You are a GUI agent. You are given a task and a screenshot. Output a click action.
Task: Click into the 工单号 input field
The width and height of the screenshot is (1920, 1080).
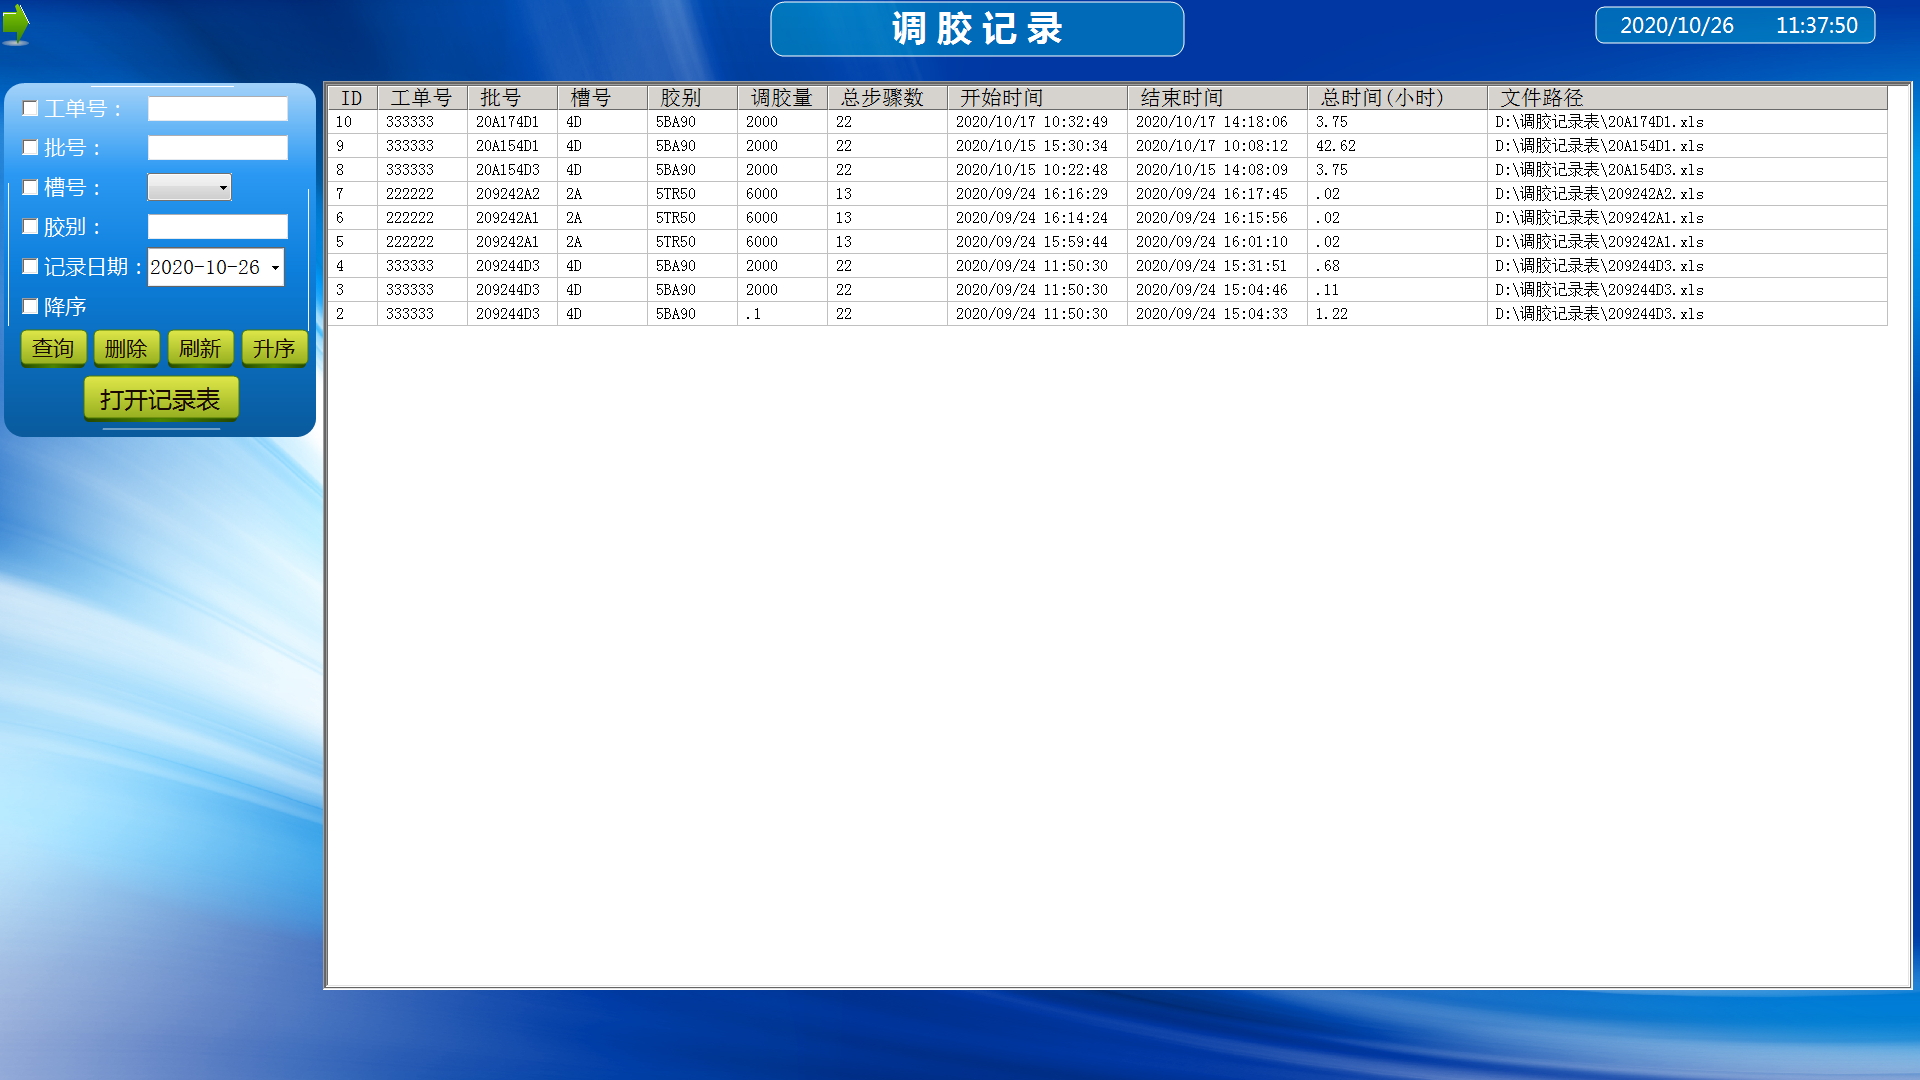217,109
